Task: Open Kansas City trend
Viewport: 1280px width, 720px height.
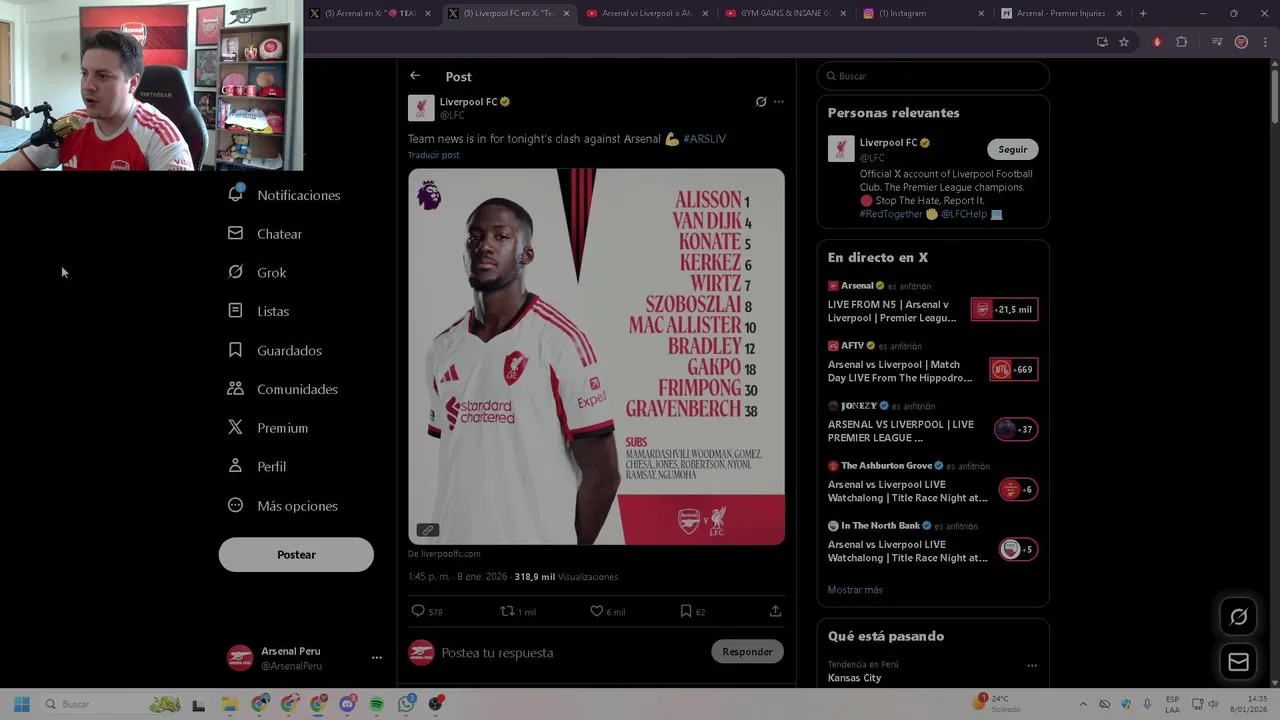Action: [x=855, y=678]
